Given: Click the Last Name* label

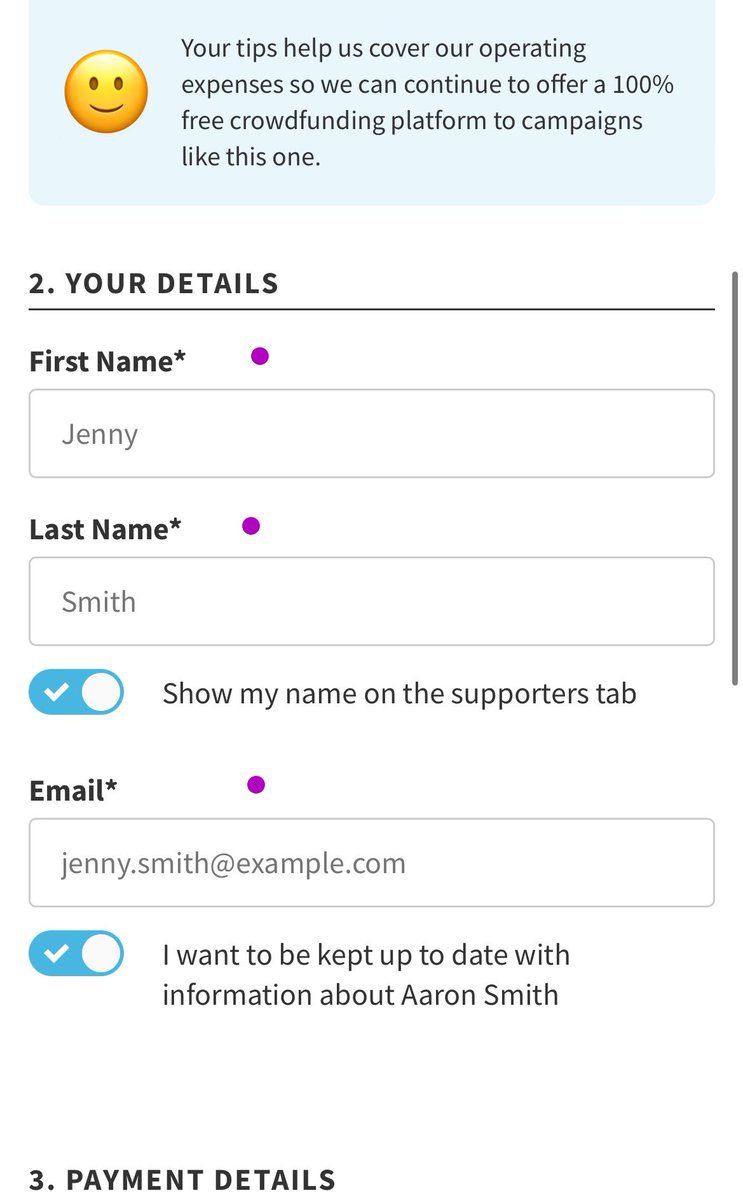Looking at the screenshot, I should [x=105, y=529].
